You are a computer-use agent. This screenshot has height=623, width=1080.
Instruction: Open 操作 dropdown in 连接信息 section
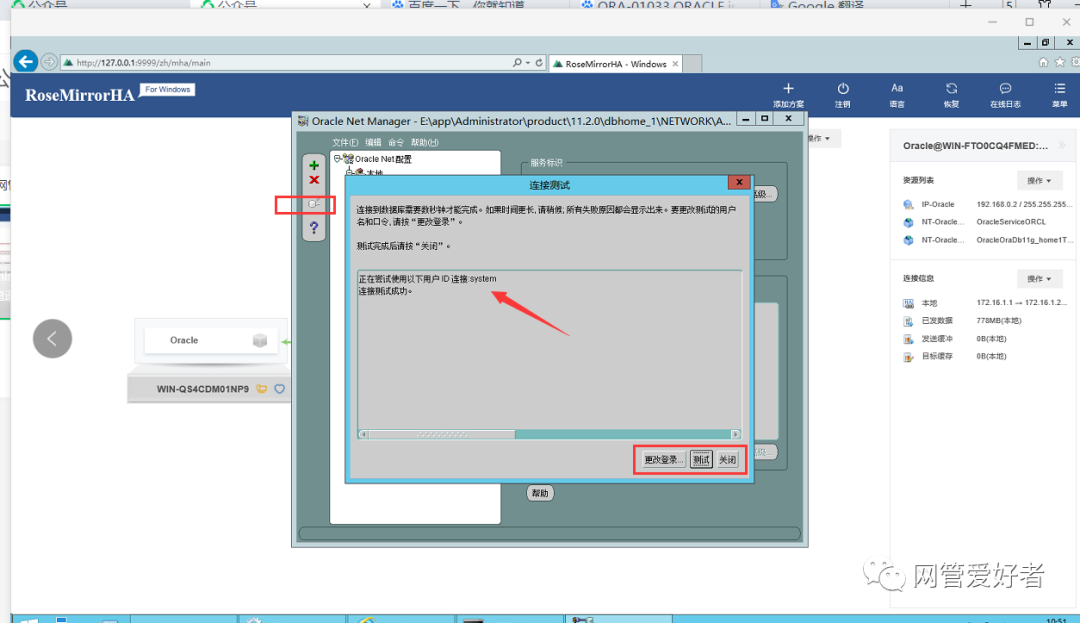pyautogui.click(x=1039, y=279)
